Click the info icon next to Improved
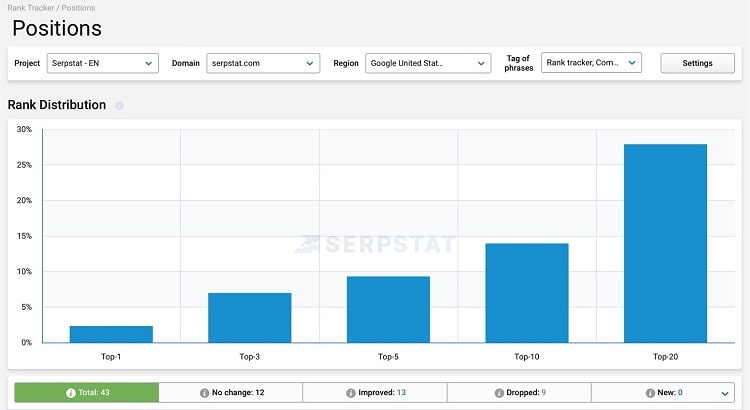750x410 pixels. tap(351, 392)
